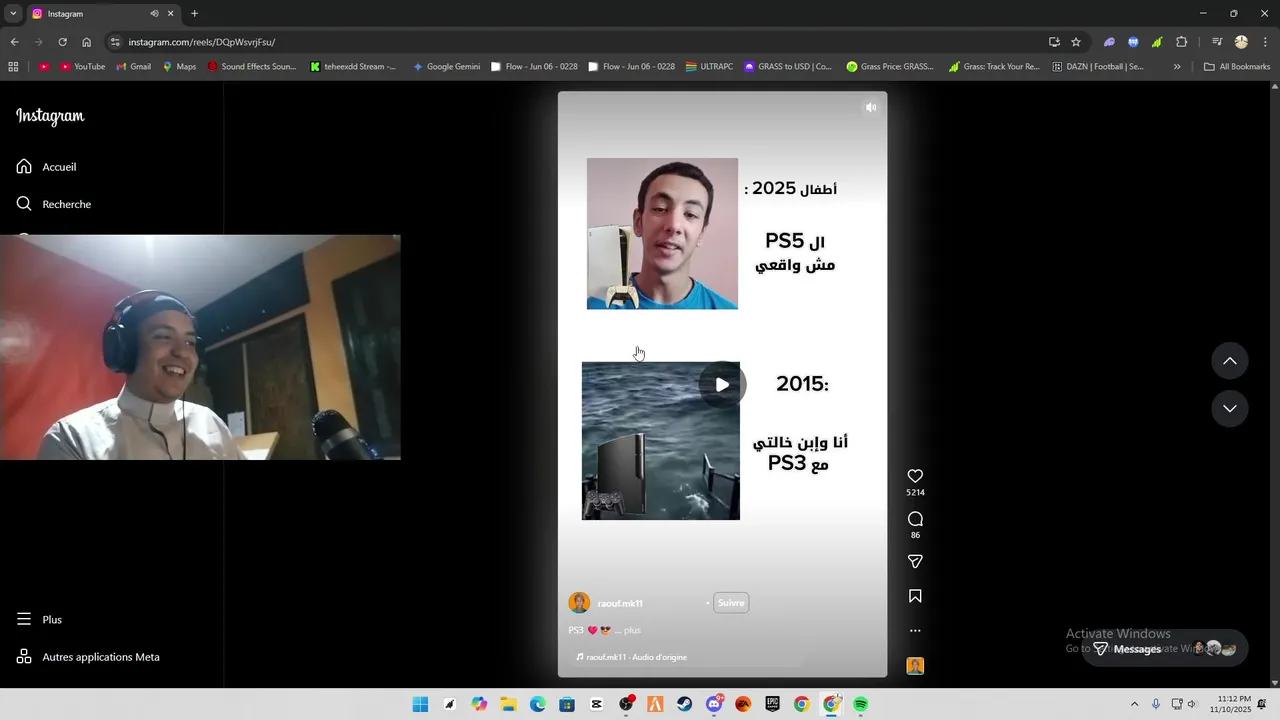The height and width of the screenshot is (720, 1280).
Task: Open the audio thumbnail below the more options
Action: click(915, 666)
